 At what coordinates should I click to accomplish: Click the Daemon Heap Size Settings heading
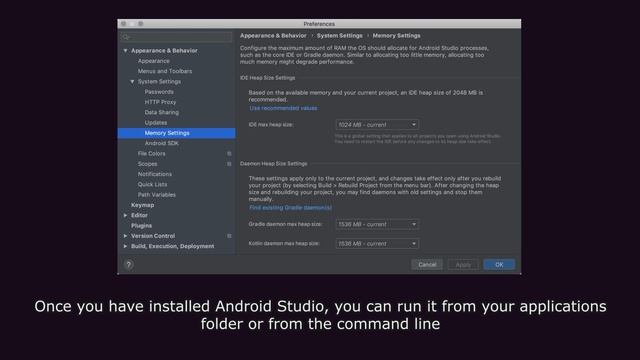click(x=273, y=164)
